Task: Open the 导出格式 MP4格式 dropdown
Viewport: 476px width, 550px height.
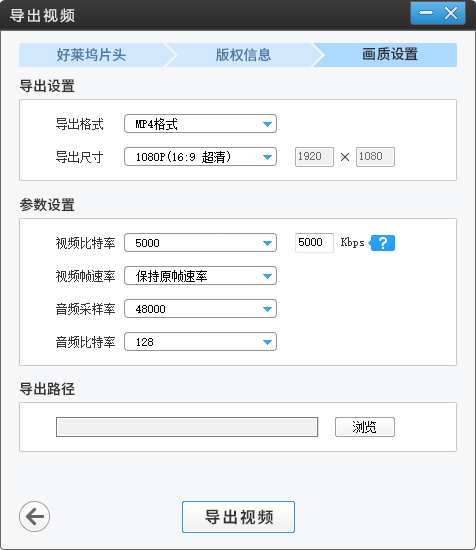Action: pos(200,124)
